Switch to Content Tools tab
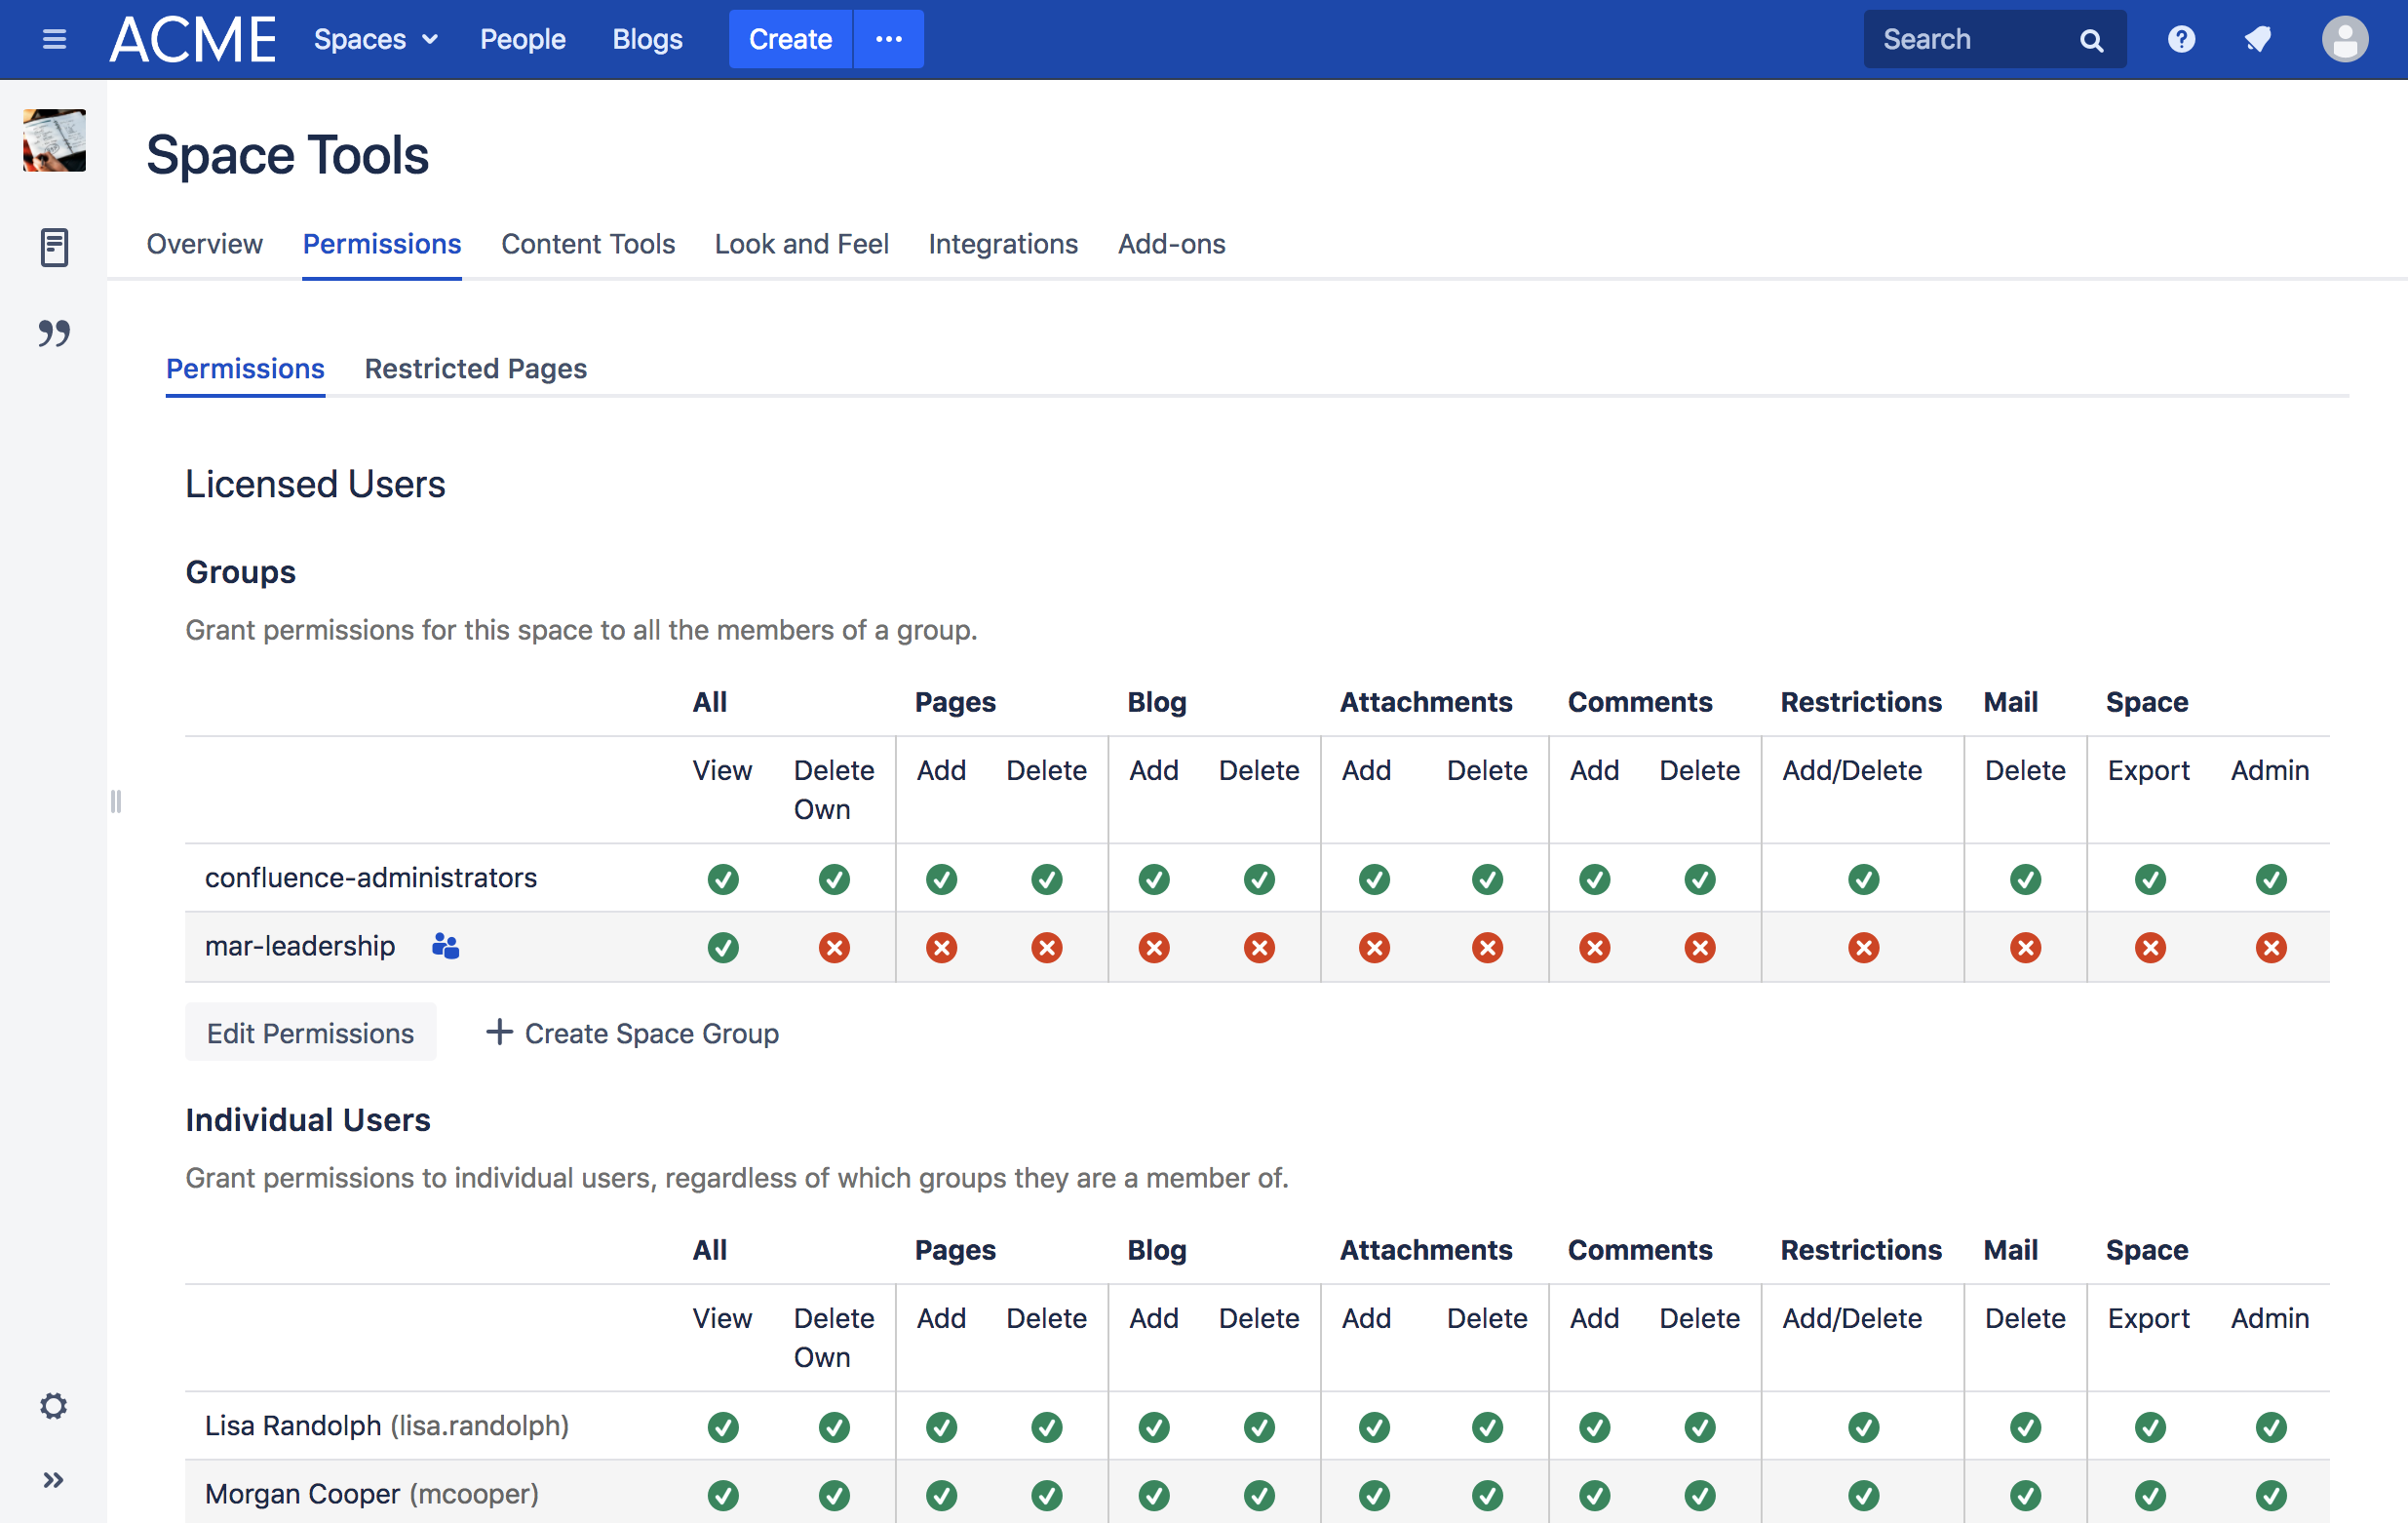Image resolution: width=2408 pixels, height=1523 pixels. (x=587, y=244)
